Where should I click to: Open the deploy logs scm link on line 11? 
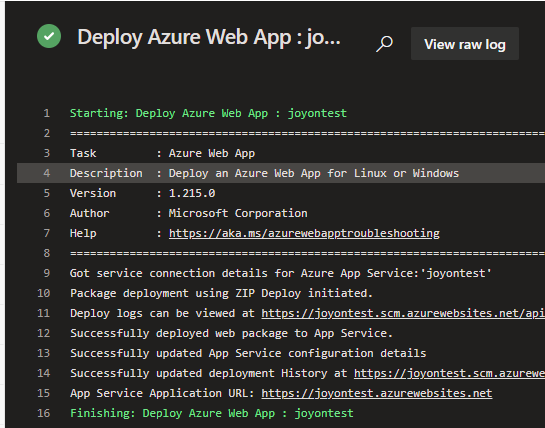tap(403, 313)
